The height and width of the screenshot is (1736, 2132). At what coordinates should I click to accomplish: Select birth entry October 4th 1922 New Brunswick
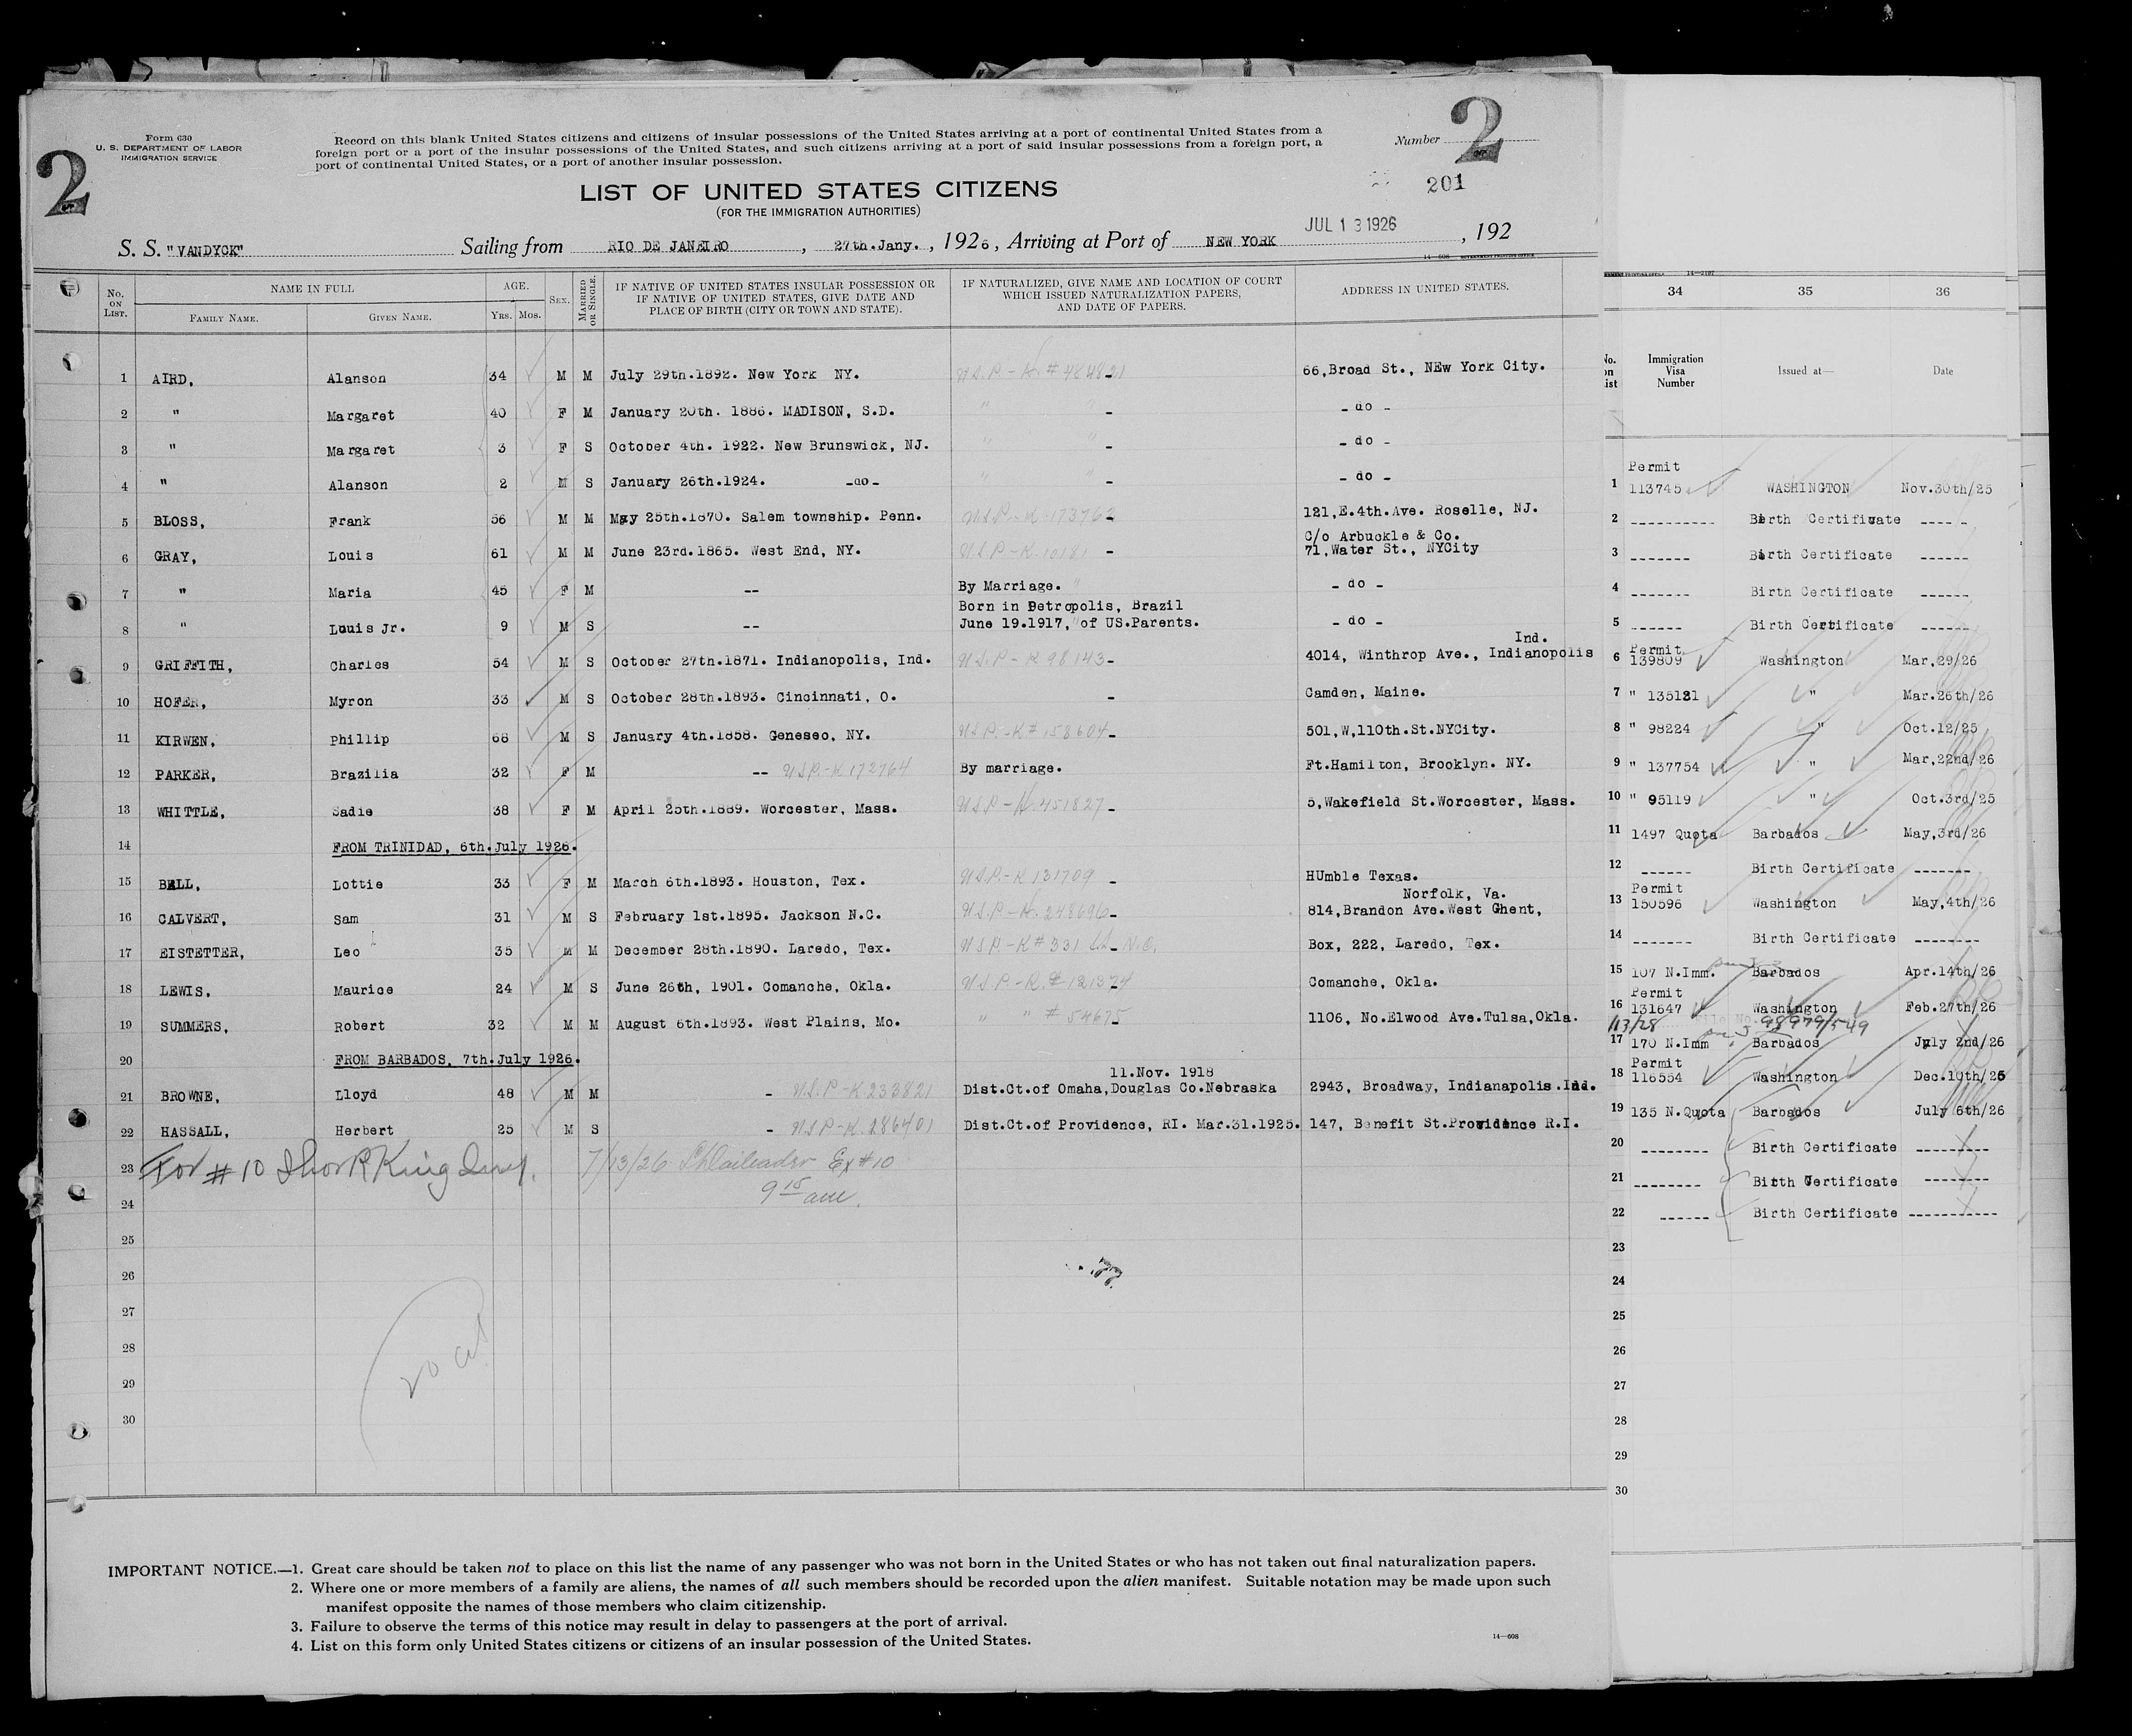[x=769, y=446]
